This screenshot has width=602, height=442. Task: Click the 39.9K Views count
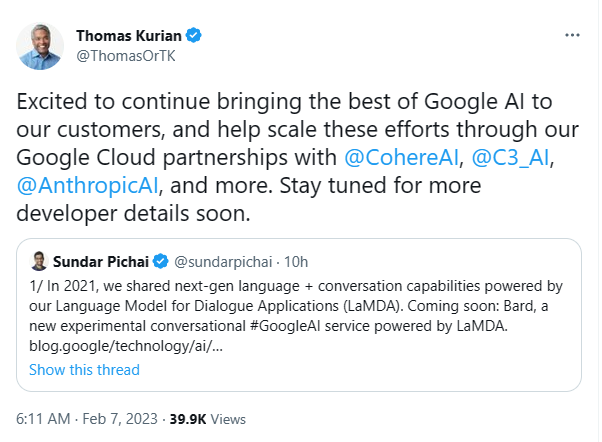click(208, 419)
